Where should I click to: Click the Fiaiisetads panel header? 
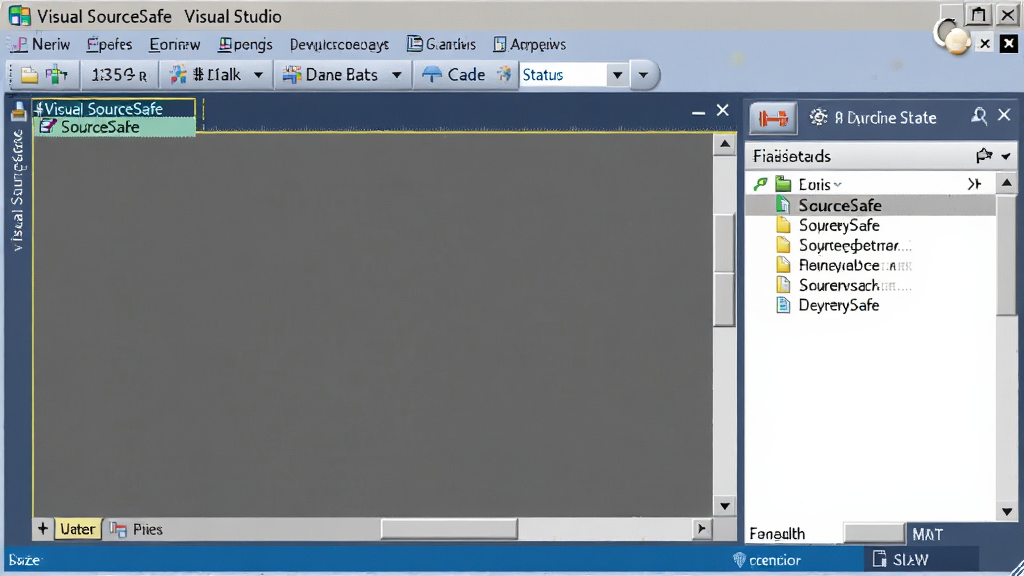pyautogui.click(x=880, y=156)
